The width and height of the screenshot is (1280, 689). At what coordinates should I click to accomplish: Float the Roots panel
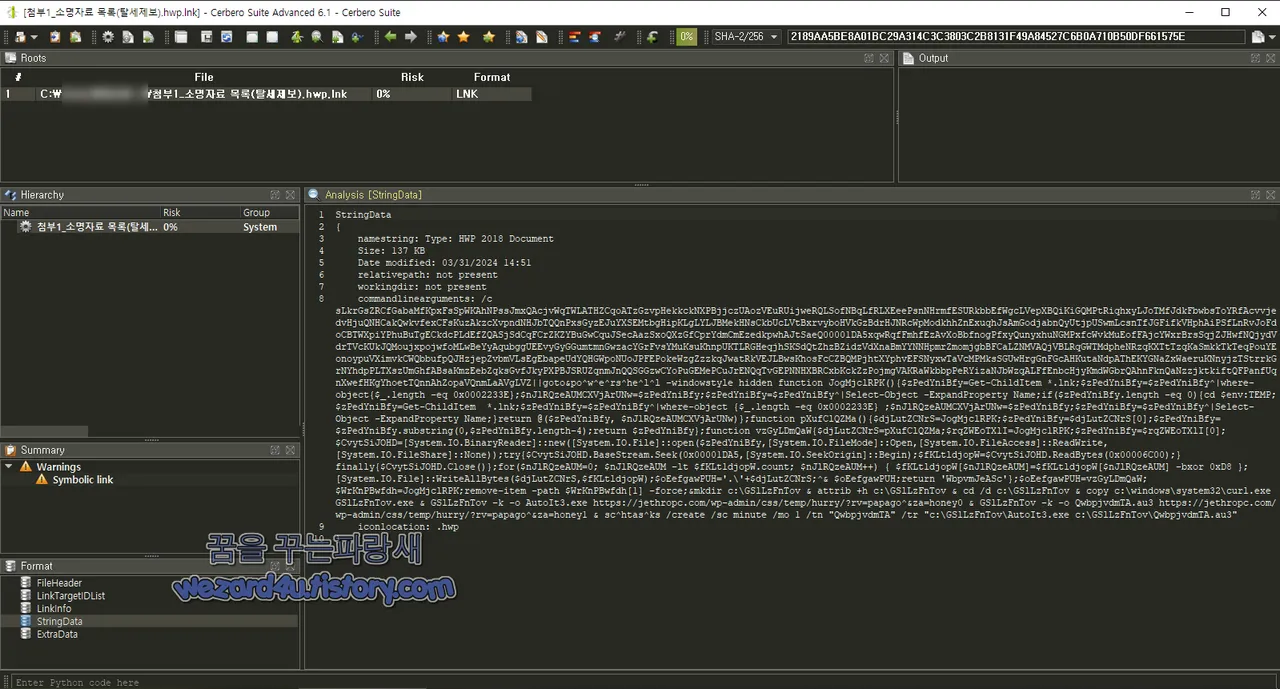(x=870, y=58)
